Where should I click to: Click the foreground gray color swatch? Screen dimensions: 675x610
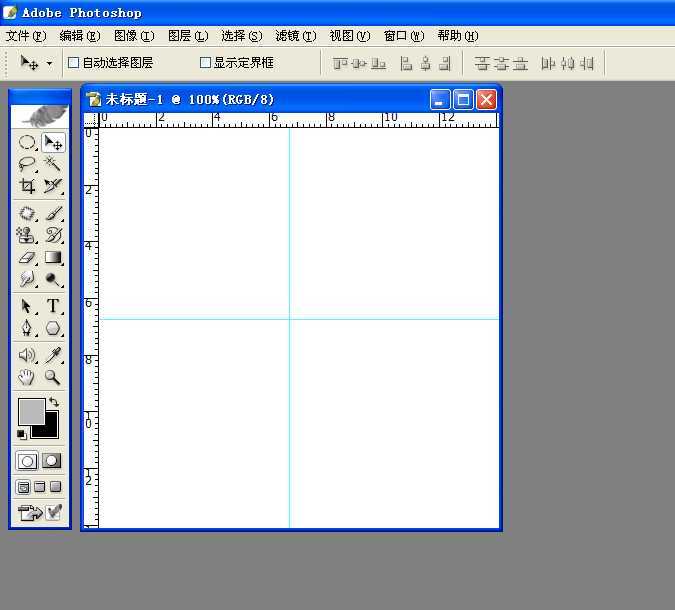pyautogui.click(x=30, y=410)
